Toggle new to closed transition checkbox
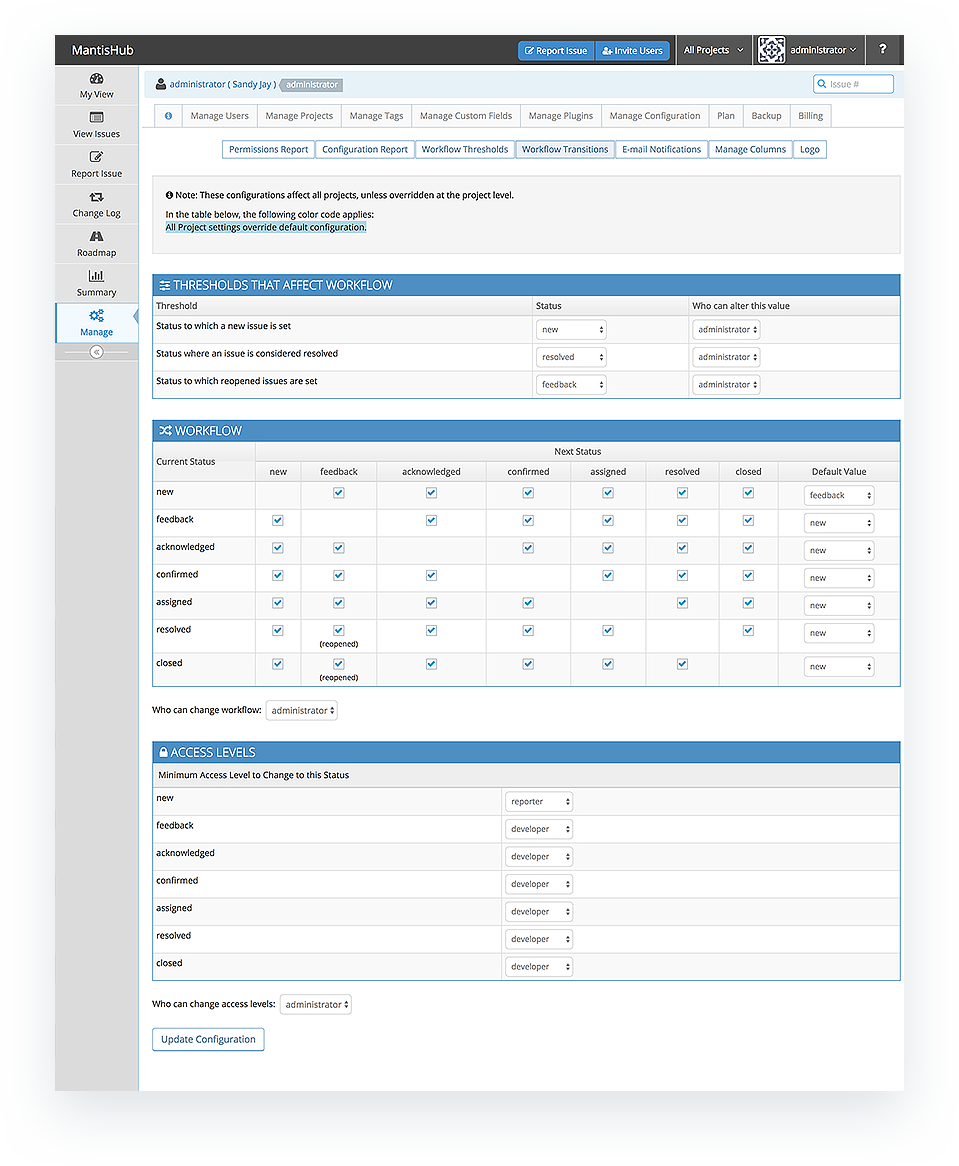959x1166 pixels. [749, 493]
